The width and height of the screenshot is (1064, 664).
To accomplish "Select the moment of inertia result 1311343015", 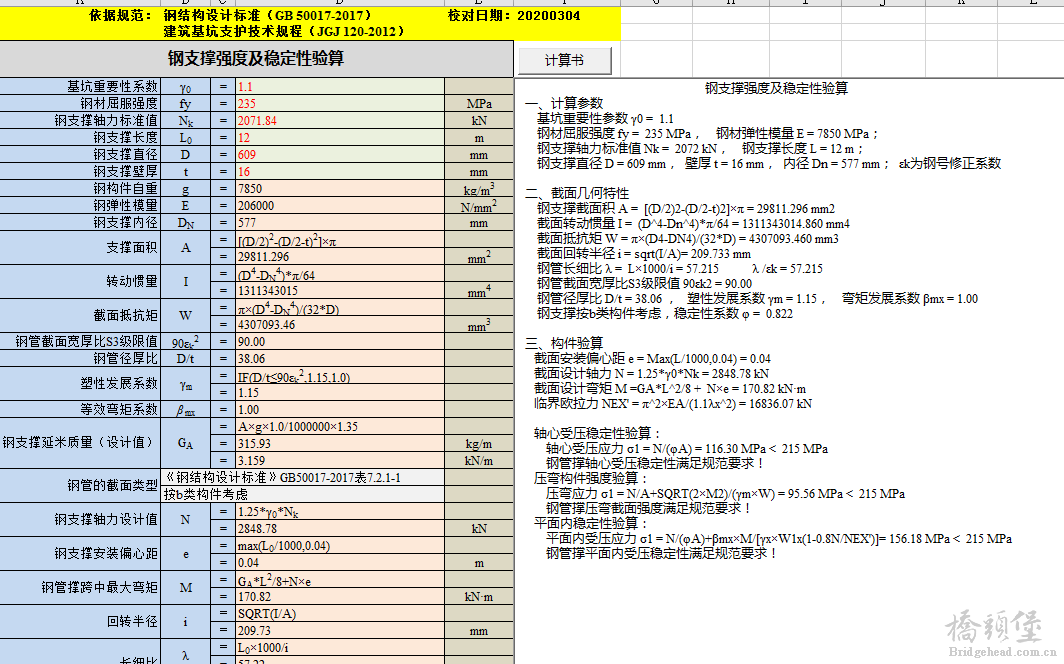I will (340, 291).
